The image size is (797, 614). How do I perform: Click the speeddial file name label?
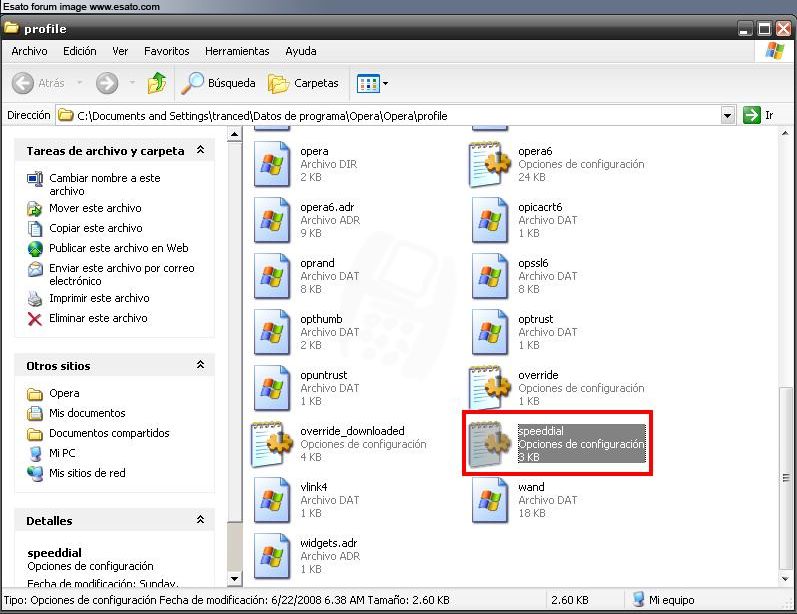click(541, 431)
